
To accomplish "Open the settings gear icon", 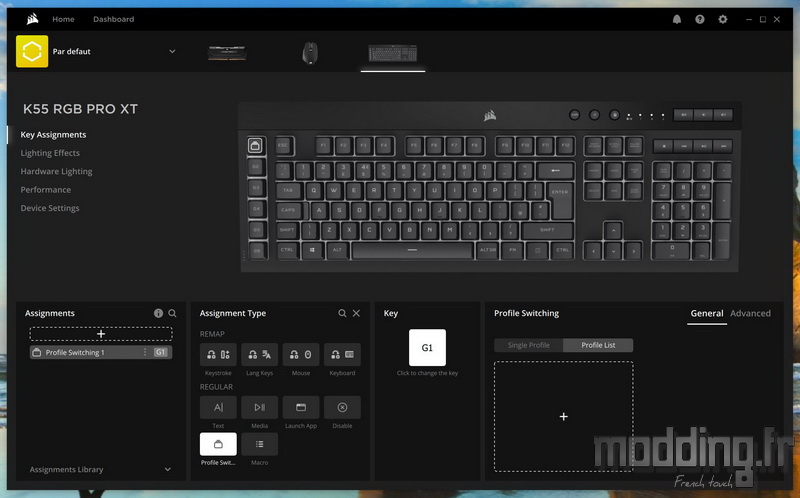I will pos(722,19).
